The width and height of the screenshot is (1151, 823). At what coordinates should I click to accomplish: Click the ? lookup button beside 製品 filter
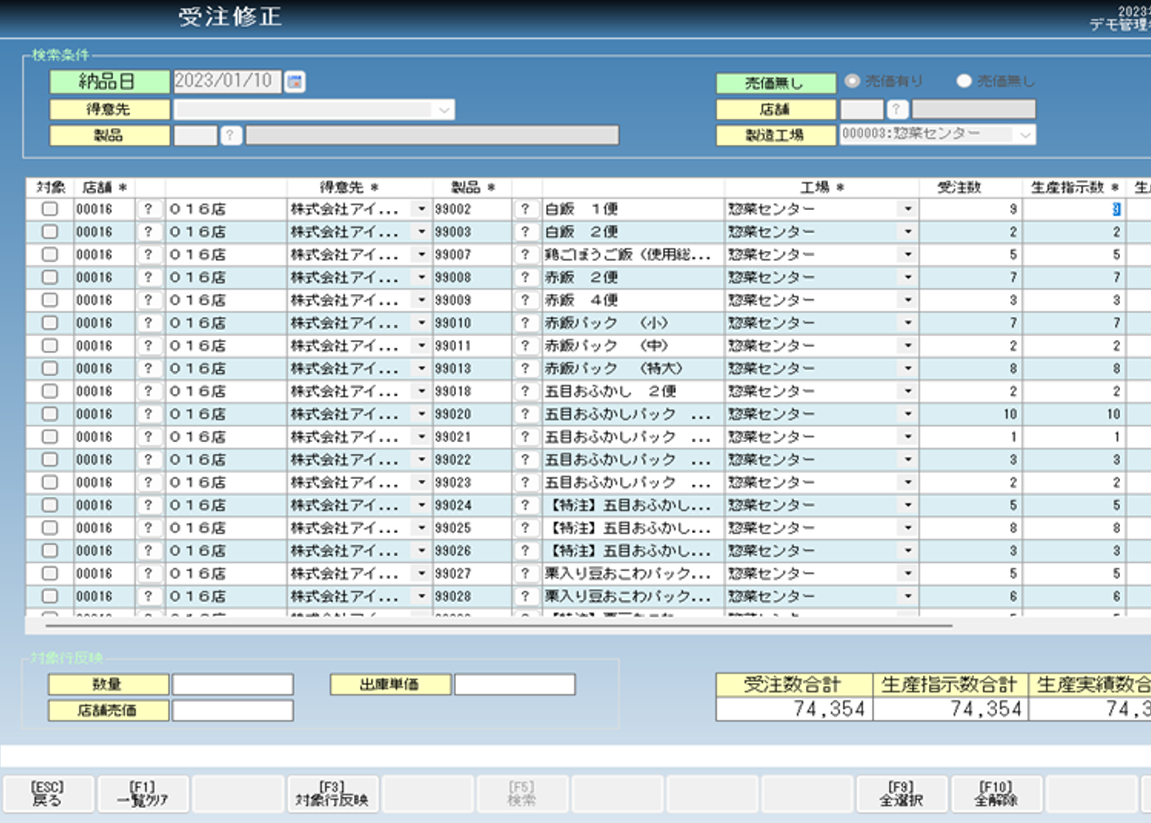coord(230,135)
